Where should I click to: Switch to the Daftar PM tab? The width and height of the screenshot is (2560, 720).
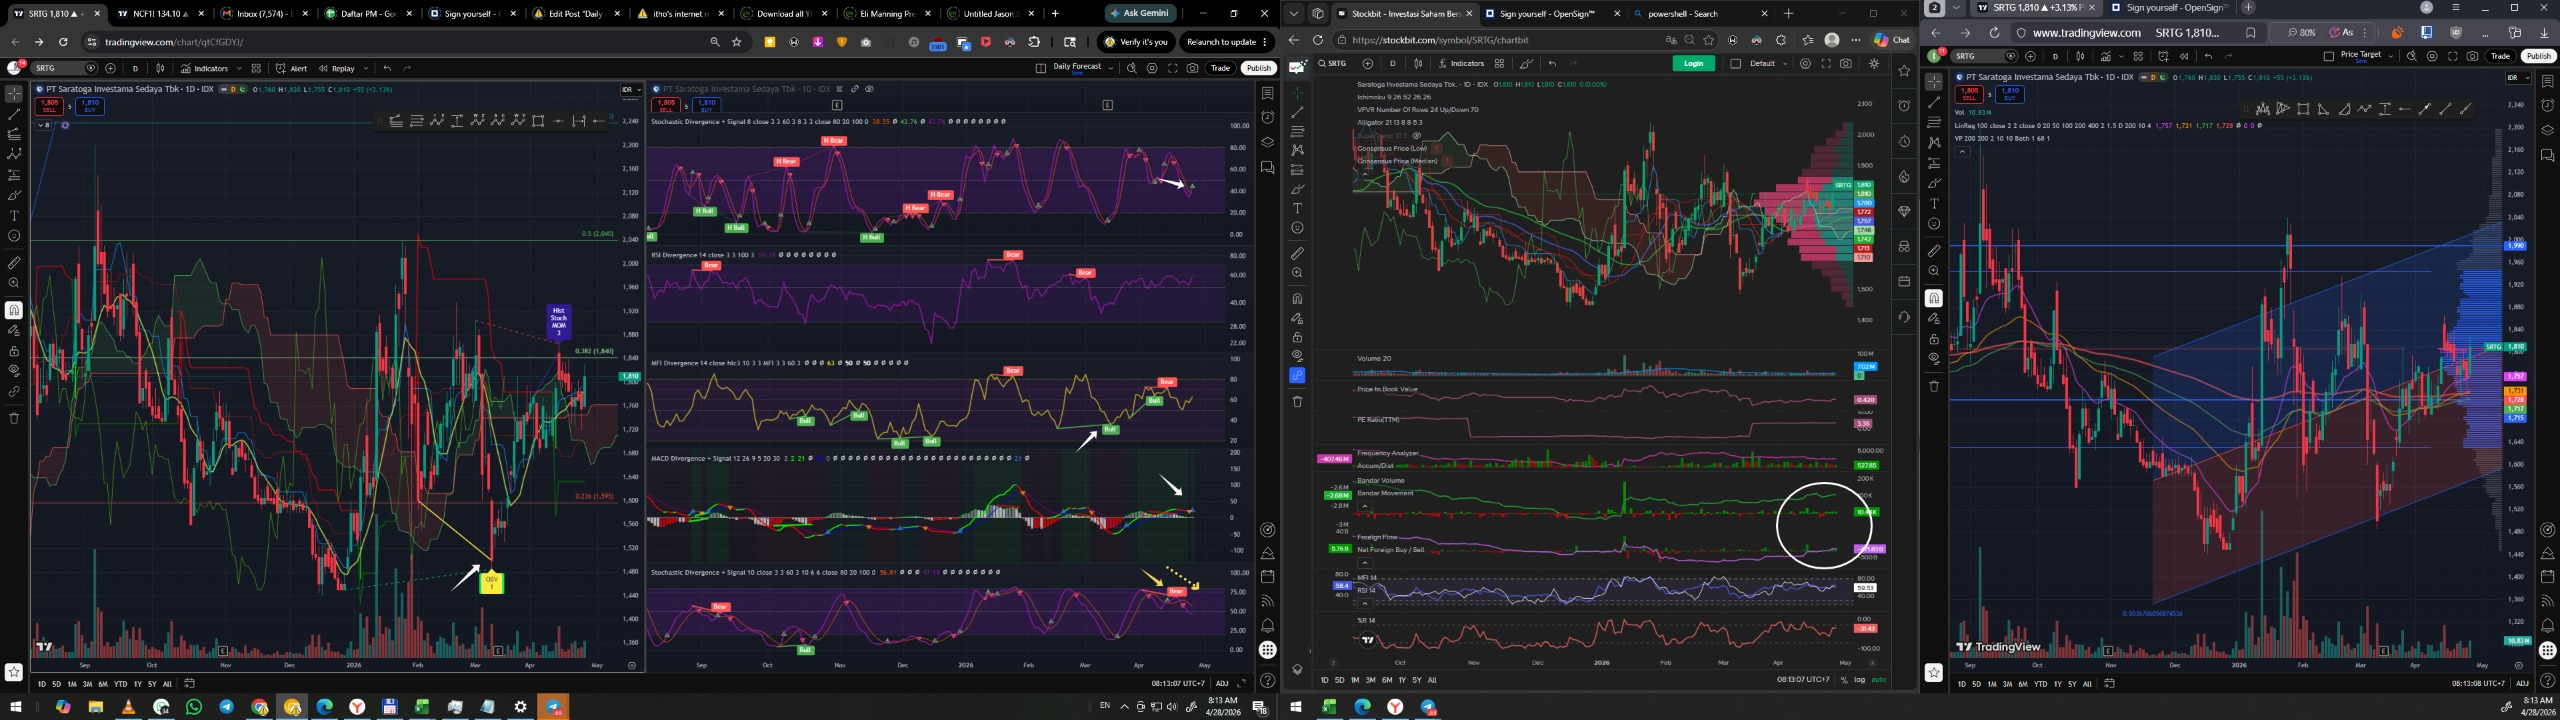[x=365, y=14]
